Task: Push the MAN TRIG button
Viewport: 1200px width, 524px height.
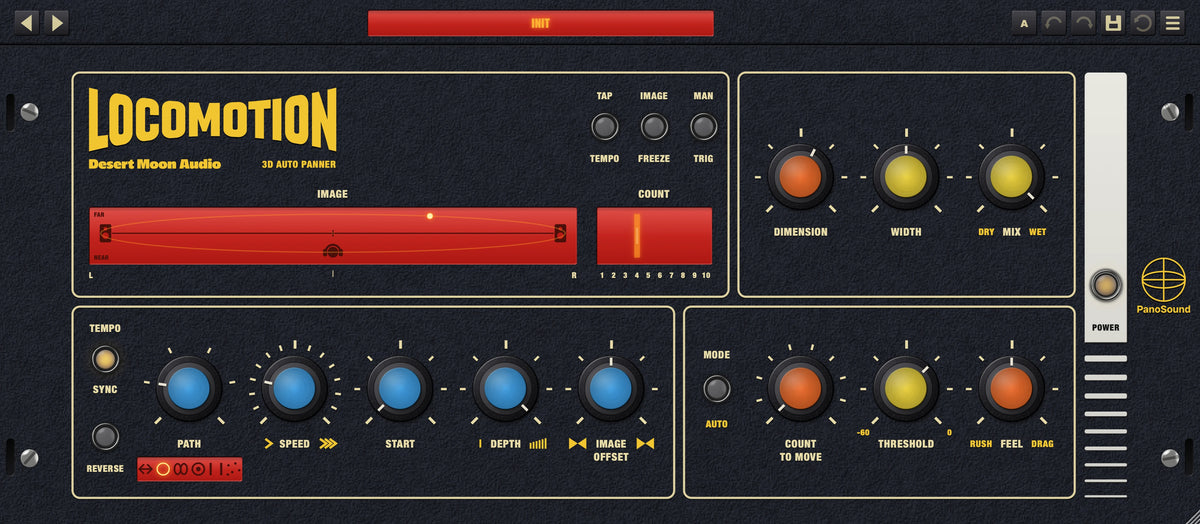Action: 704,127
